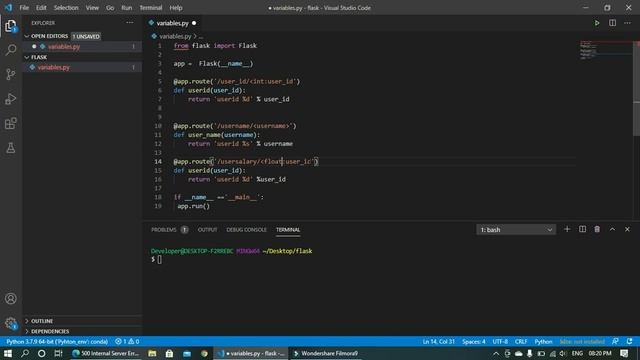Switch to the Debug Console tab
Viewport: 640px width, 360px height.
click(x=247, y=230)
